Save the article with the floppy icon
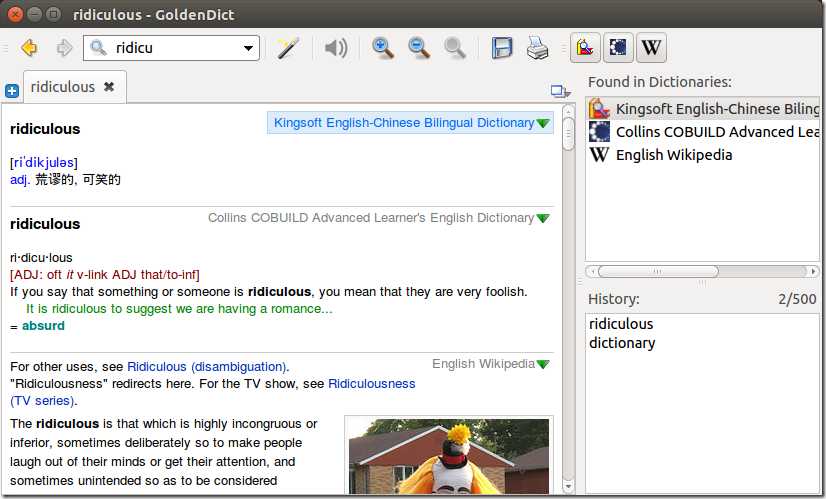826x499 pixels. 502,48
